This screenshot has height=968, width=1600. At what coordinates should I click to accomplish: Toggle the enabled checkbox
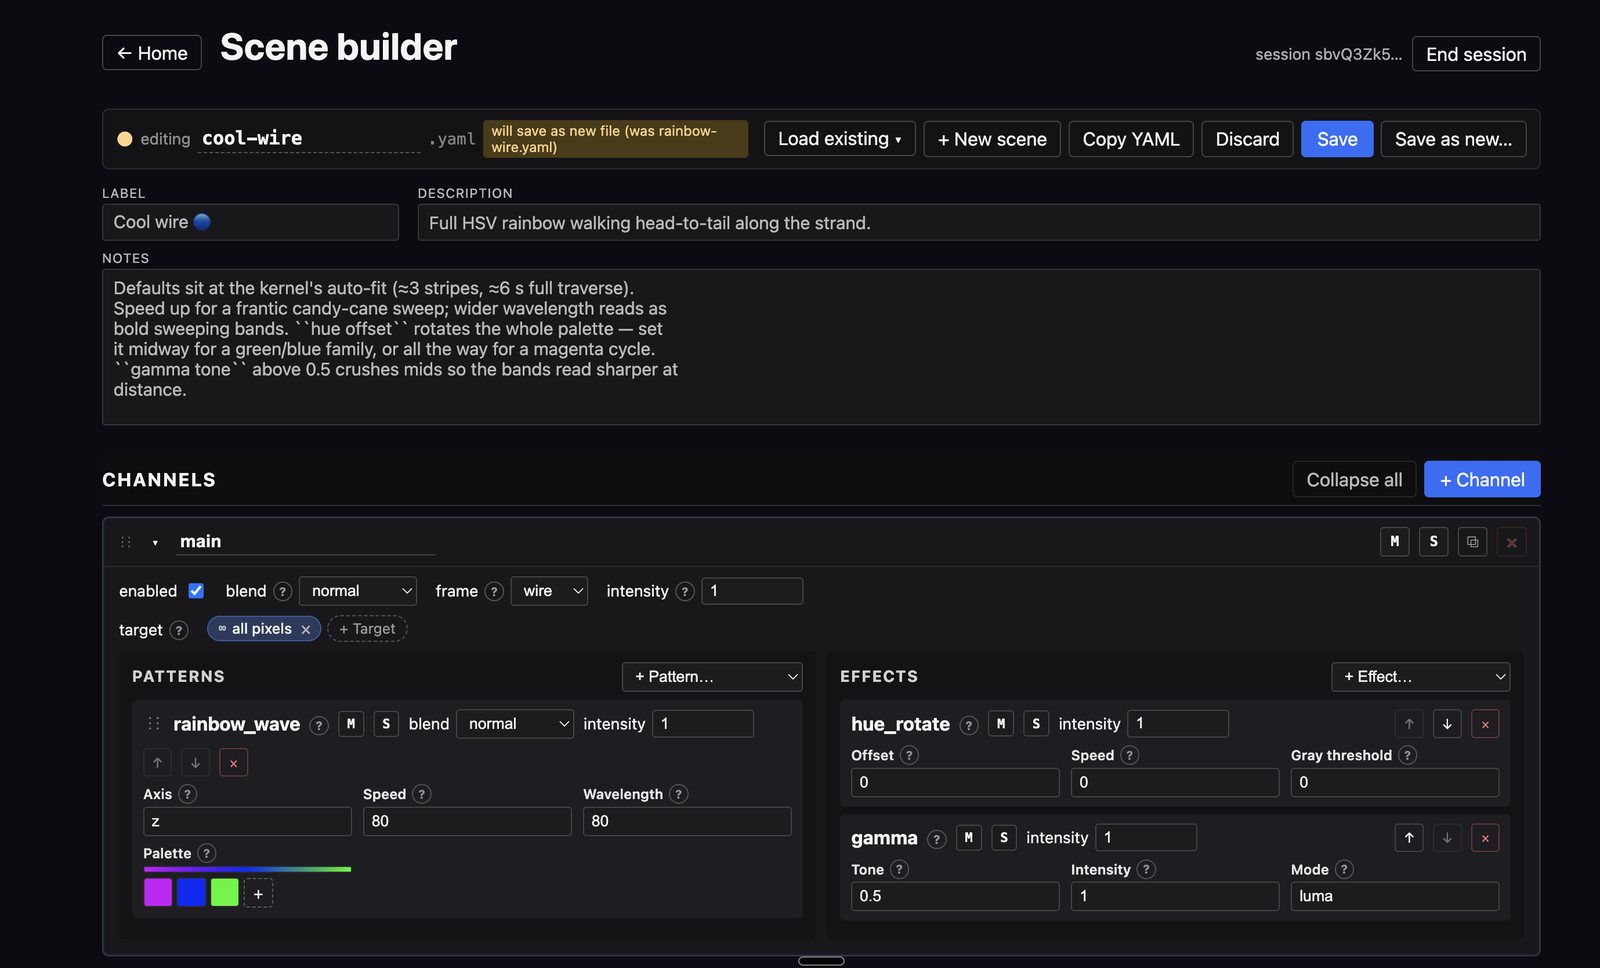(x=196, y=591)
